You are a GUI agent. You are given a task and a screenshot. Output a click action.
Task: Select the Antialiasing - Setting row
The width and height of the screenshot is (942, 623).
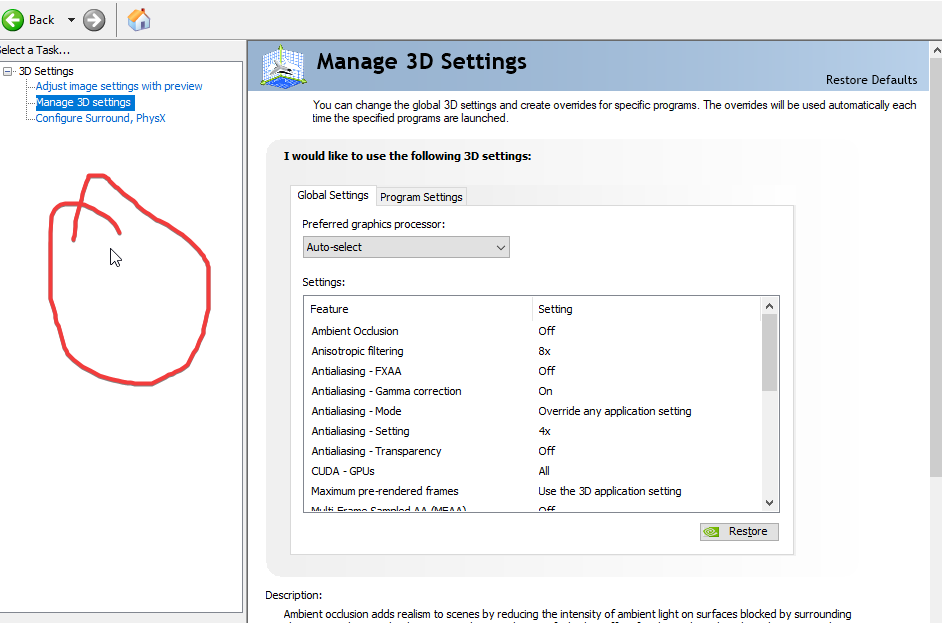coord(532,431)
